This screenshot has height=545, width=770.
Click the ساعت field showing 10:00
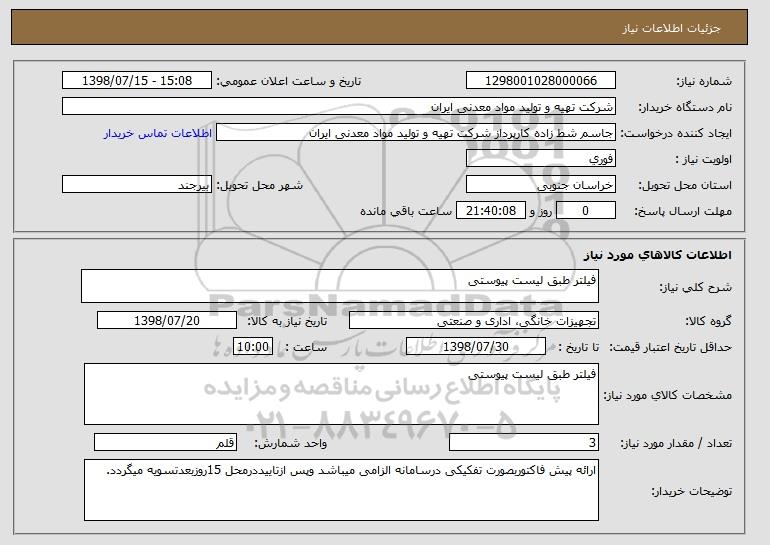[253, 347]
